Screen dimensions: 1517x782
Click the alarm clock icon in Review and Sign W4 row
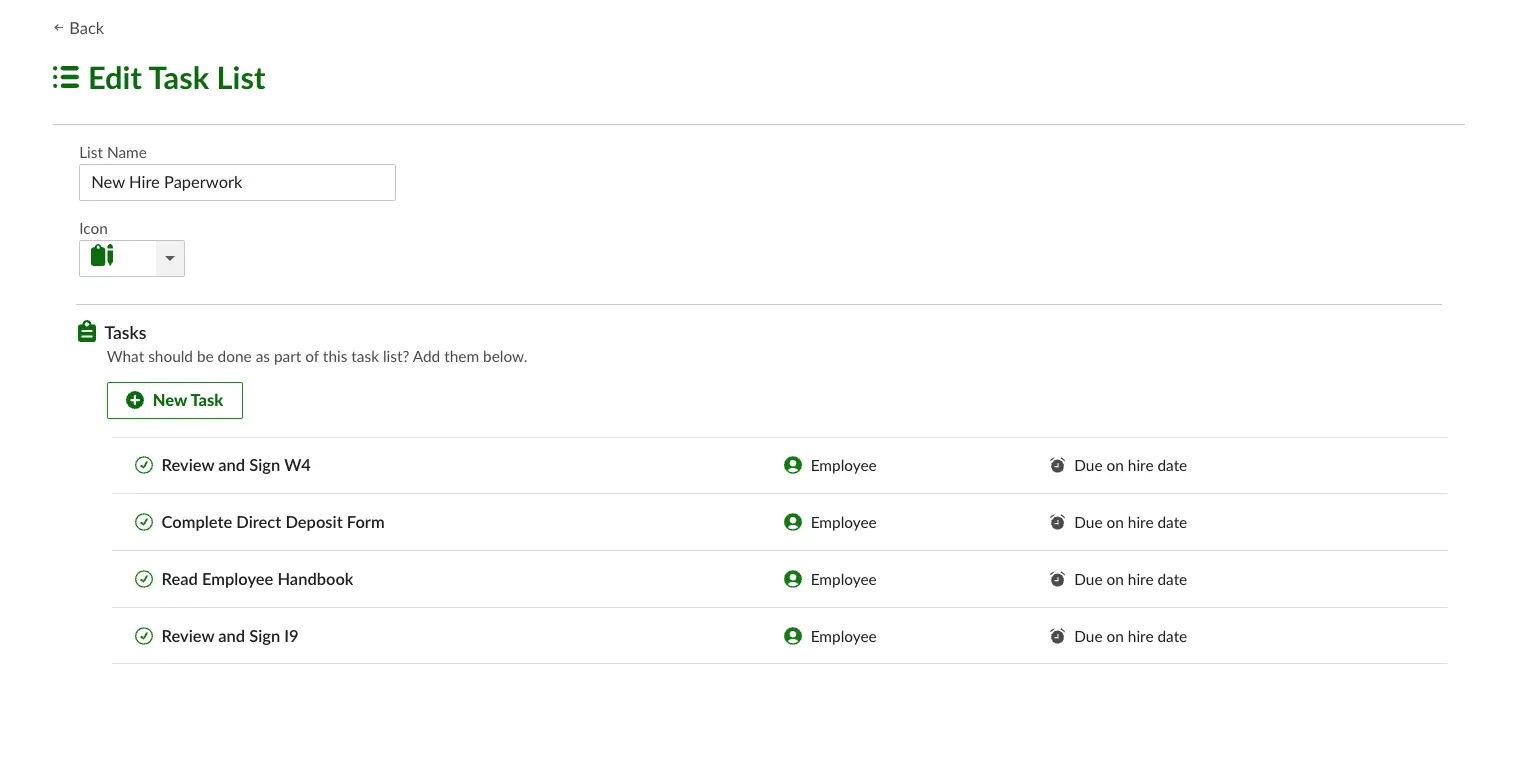[1057, 465]
